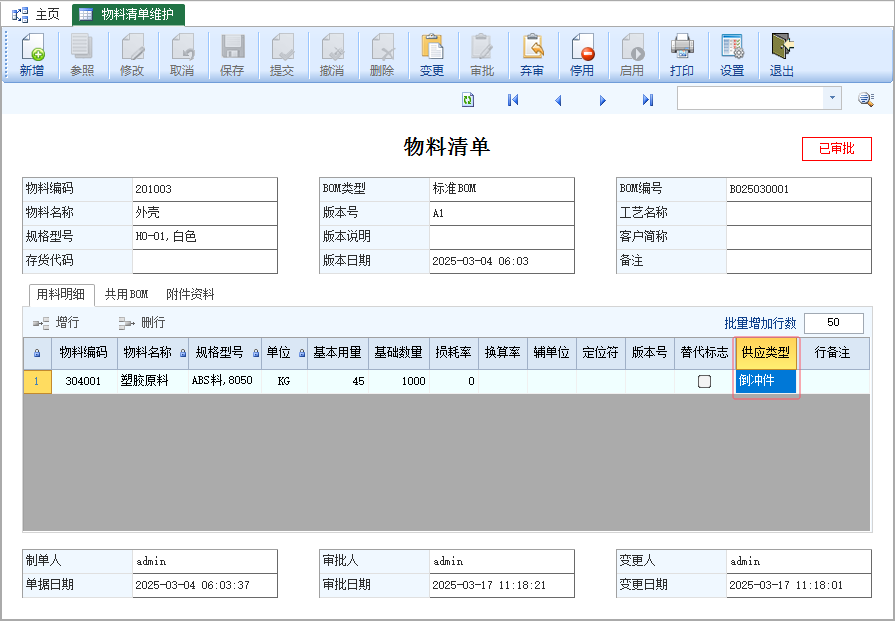Image resolution: width=895 pixels, height=621 pixels.
Task: Go to the next record arrow
Action: pyautogui.click(x=603, y=99)
